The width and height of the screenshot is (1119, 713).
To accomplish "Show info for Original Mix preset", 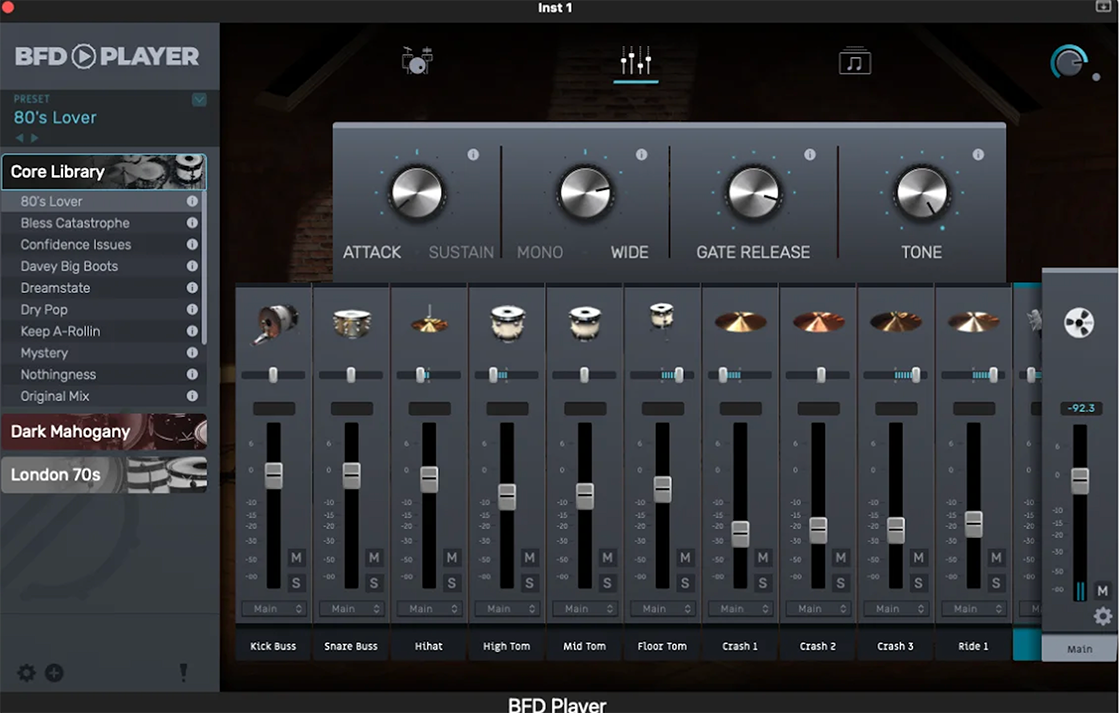I will click(x=192, y=395).
